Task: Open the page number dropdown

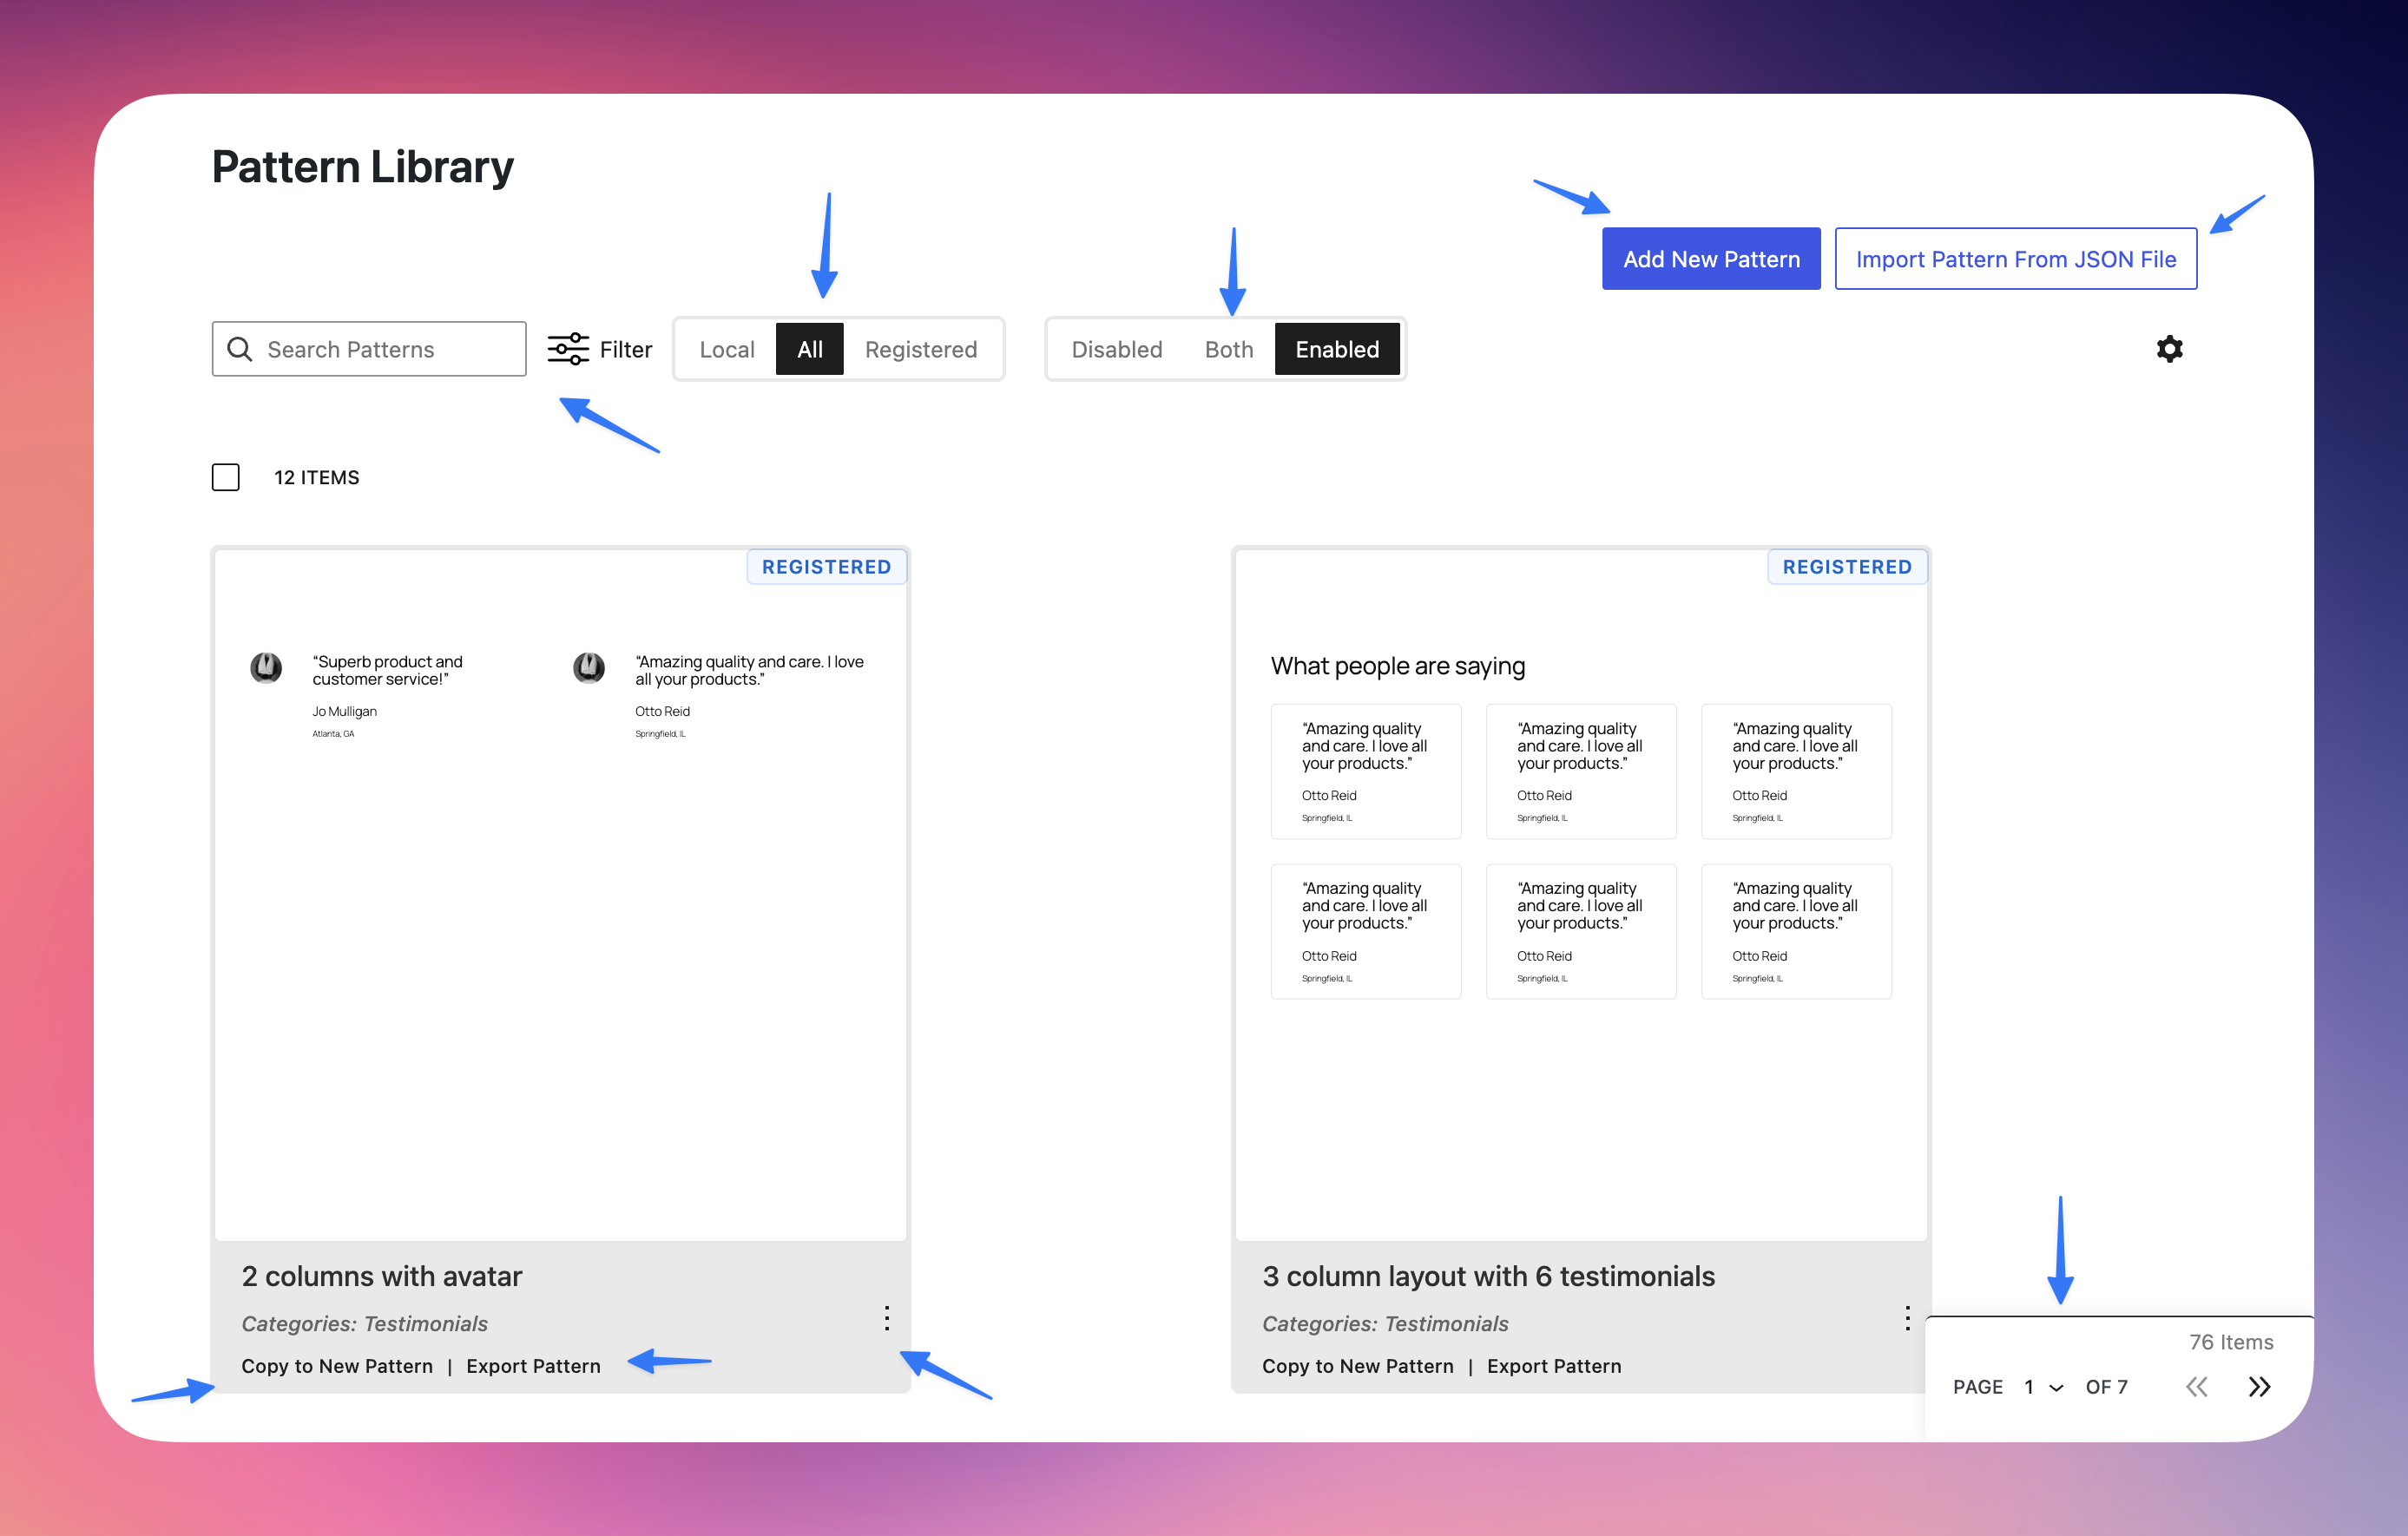Action: (x=2043, y=1387)
